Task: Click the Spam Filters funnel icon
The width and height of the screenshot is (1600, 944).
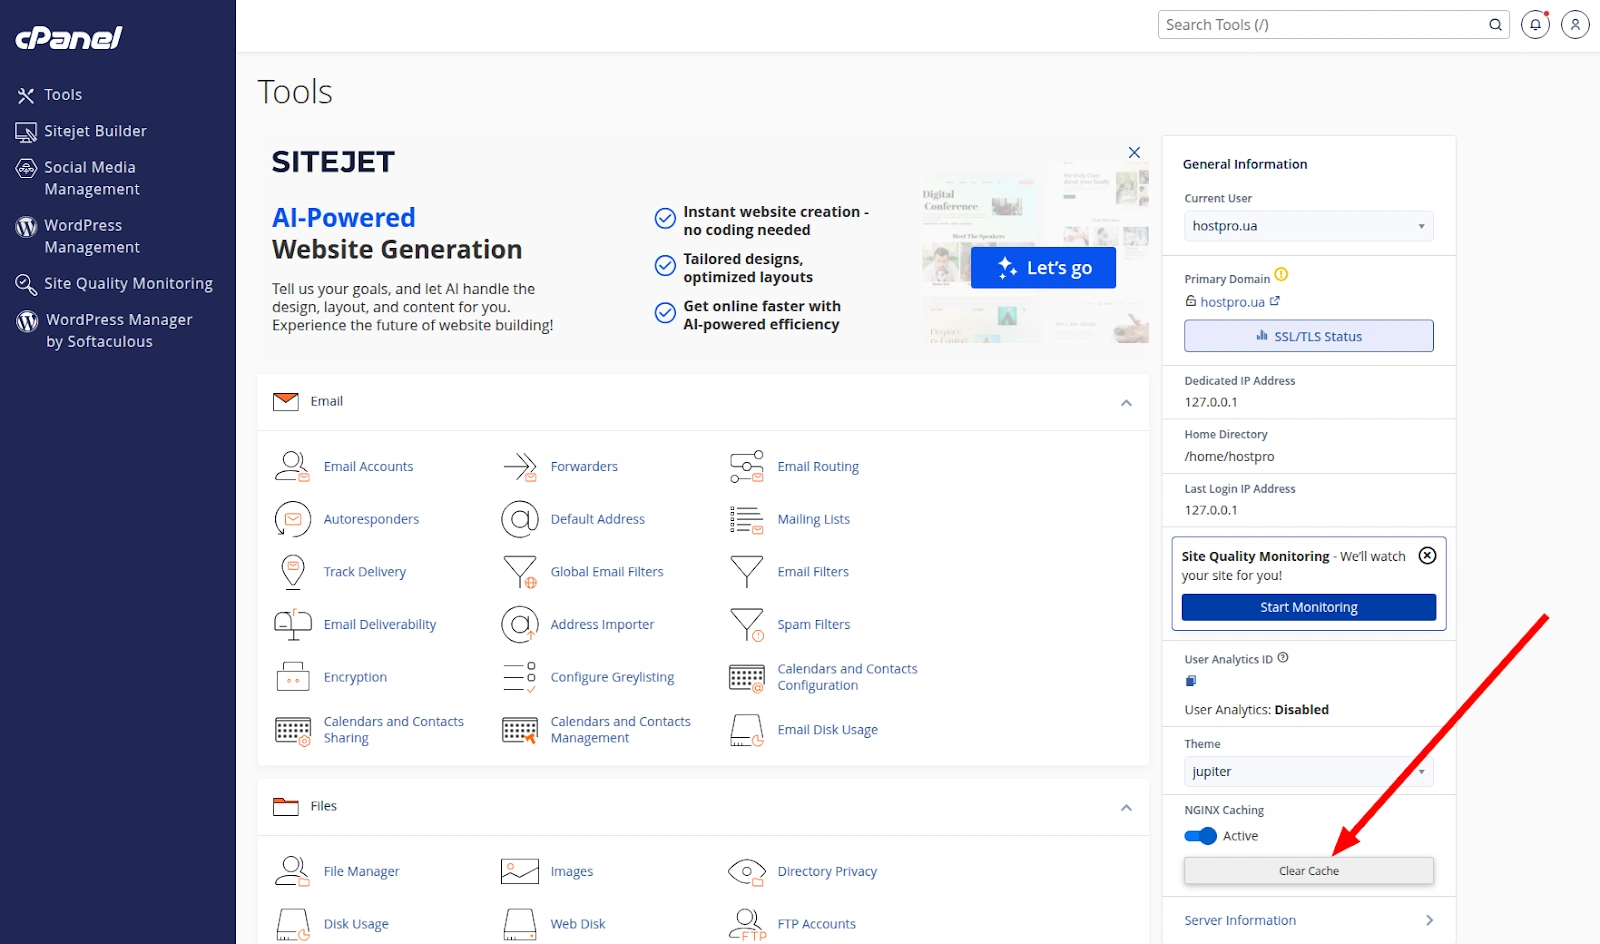Action: [x=746, y=625]
